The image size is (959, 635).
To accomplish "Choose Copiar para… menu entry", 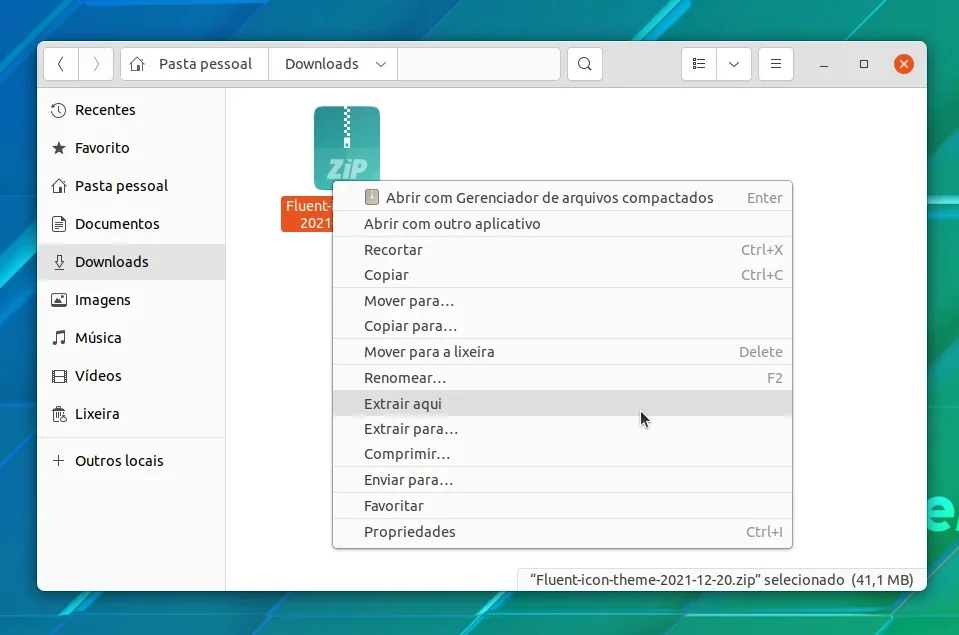I will 562,326.
